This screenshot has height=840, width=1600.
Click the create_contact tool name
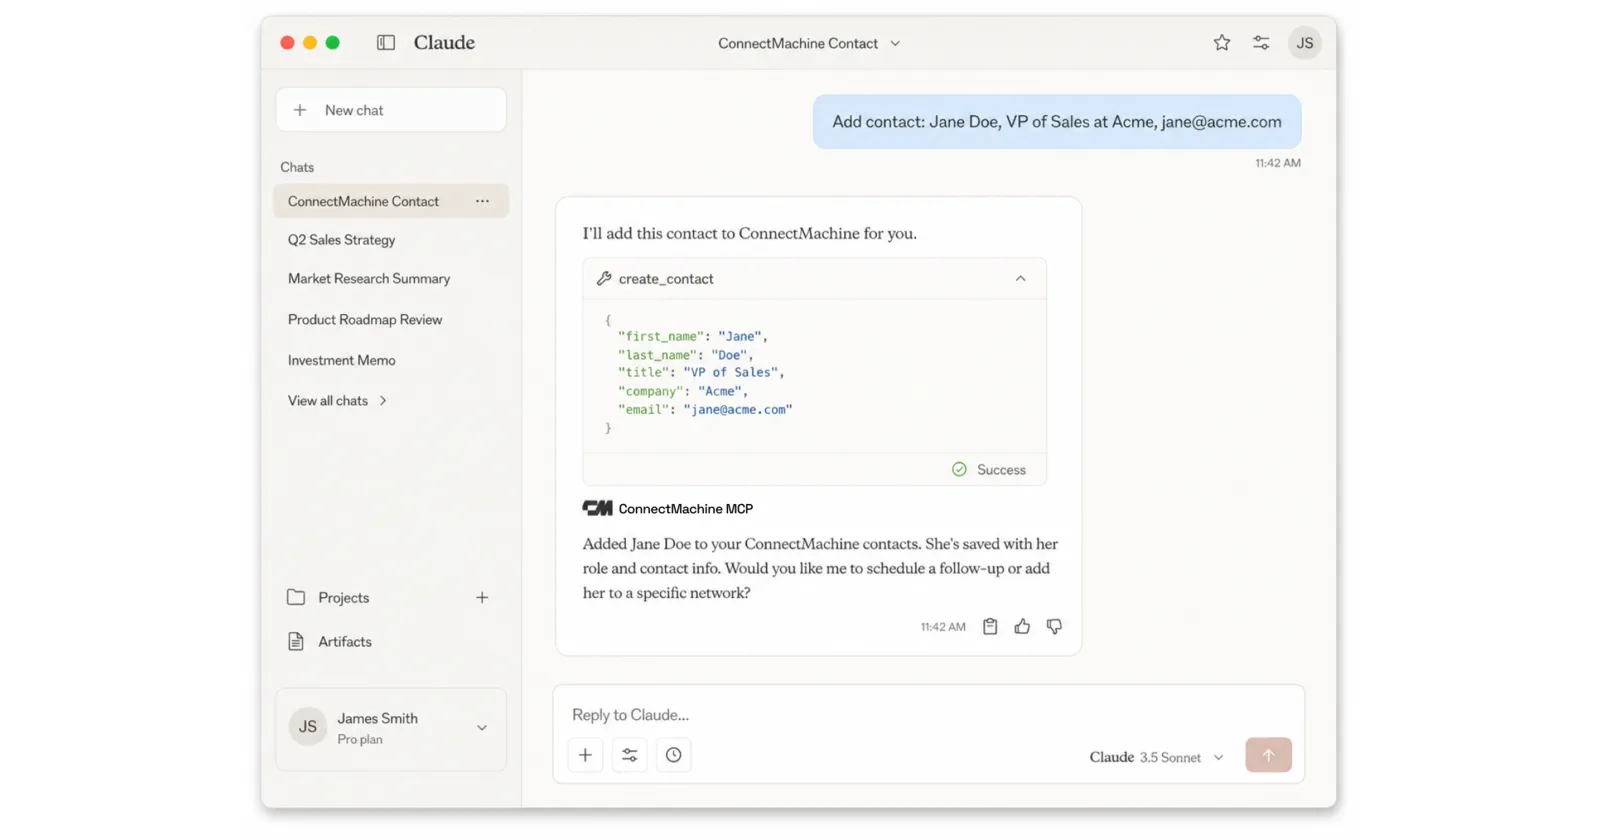666,279
